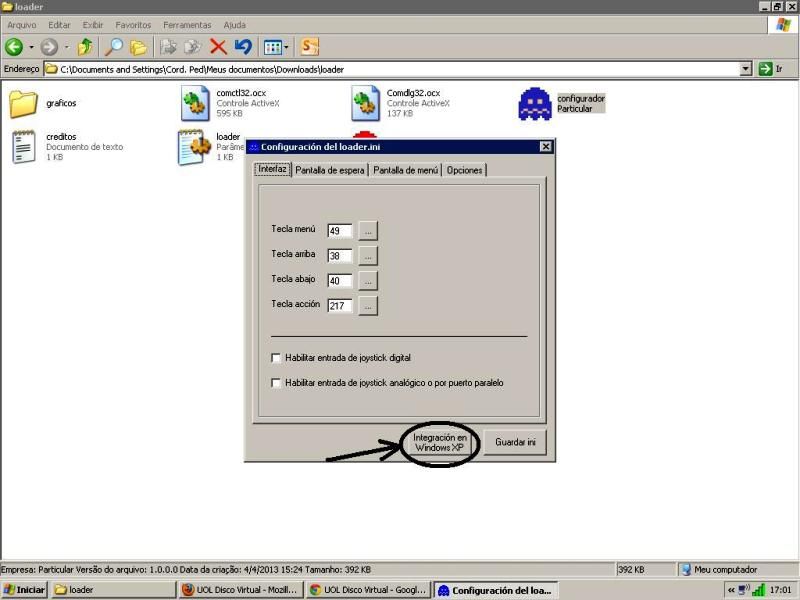Click the Guardar ini button
Image resolution: width=800 pixels, height=600 pixels.
pos(515,442)
